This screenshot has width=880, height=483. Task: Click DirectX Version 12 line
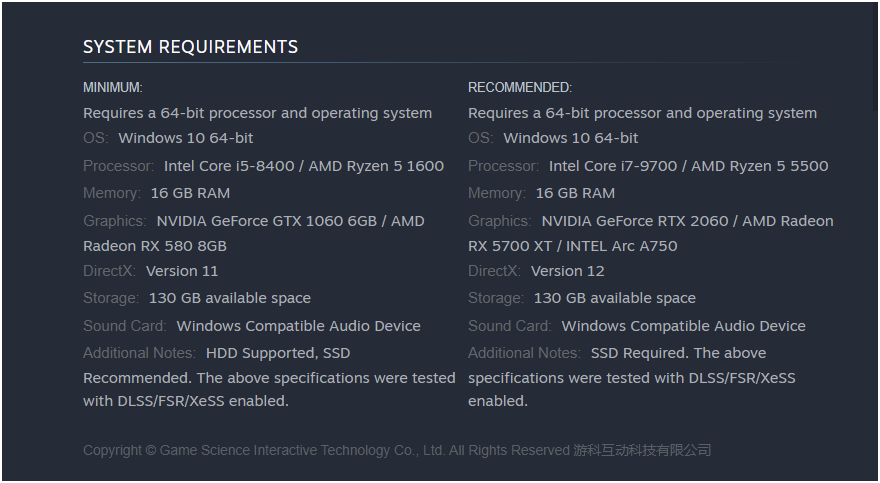tap(536, 271)
